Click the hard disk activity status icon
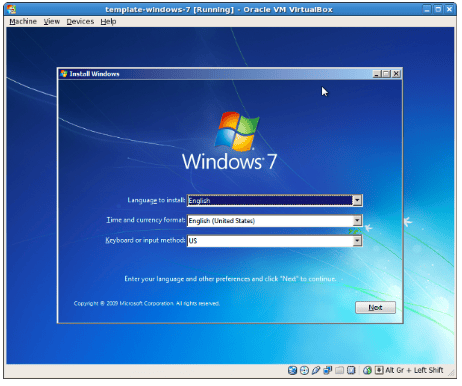 [292, 370]
